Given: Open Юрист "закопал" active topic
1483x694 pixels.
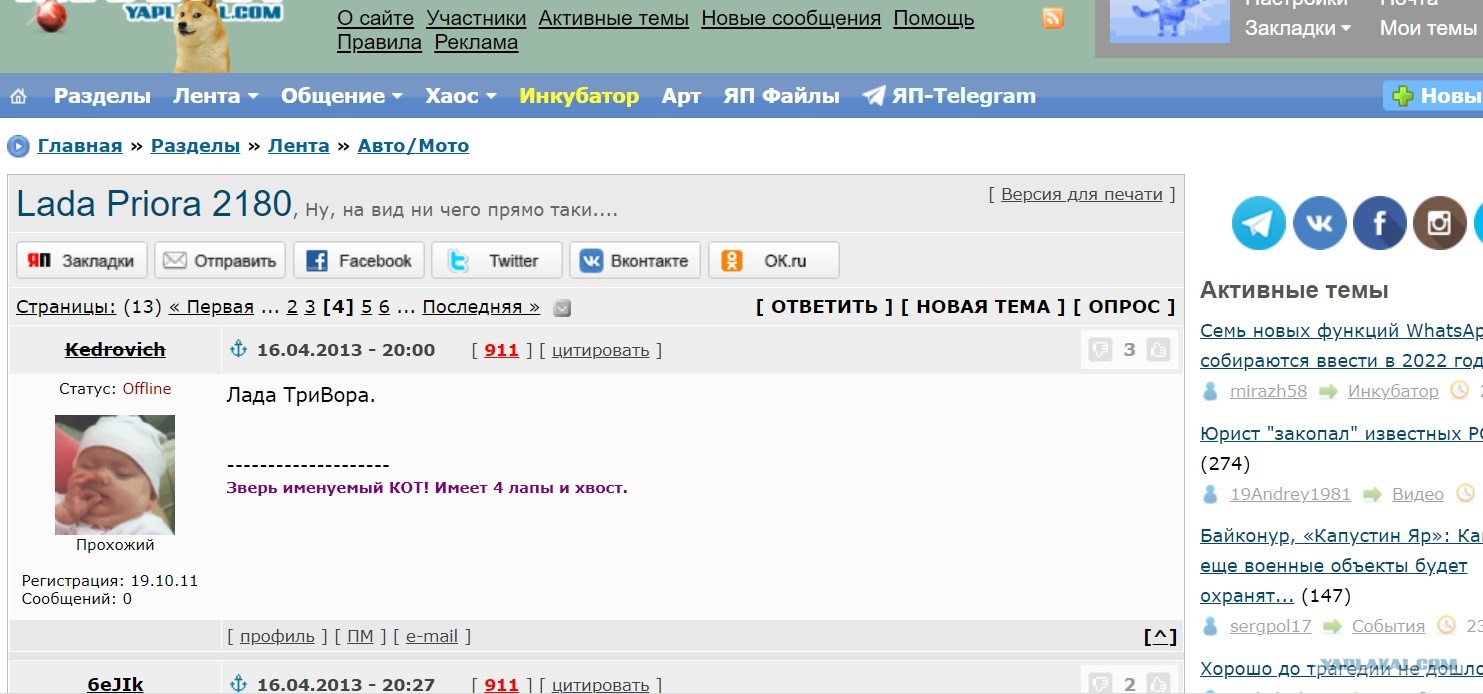Looking at the screenshot, I should click(x=1341, y=434).
